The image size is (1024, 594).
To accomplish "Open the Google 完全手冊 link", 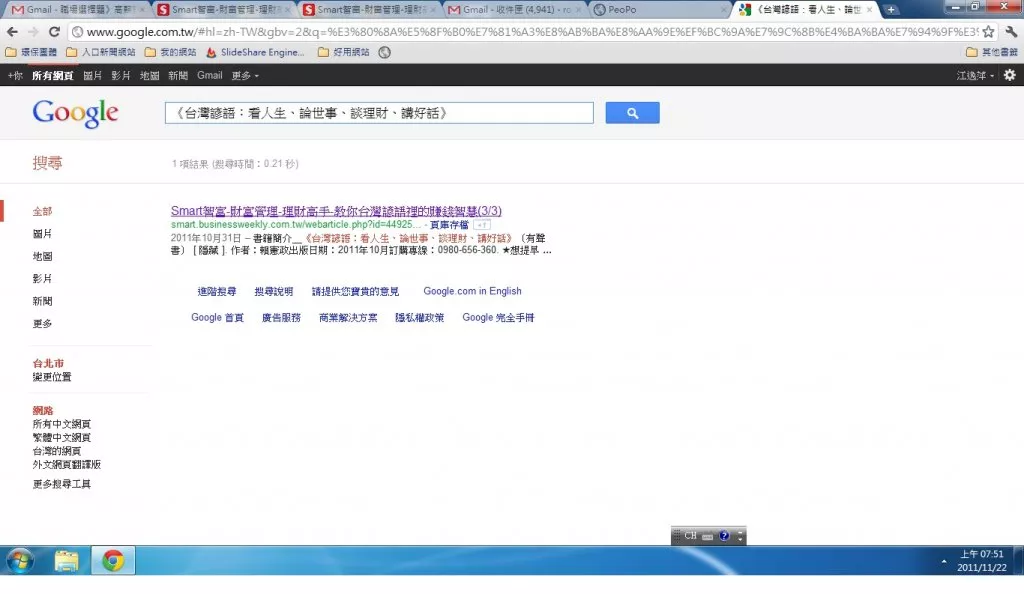I will [x=498, y=318].
